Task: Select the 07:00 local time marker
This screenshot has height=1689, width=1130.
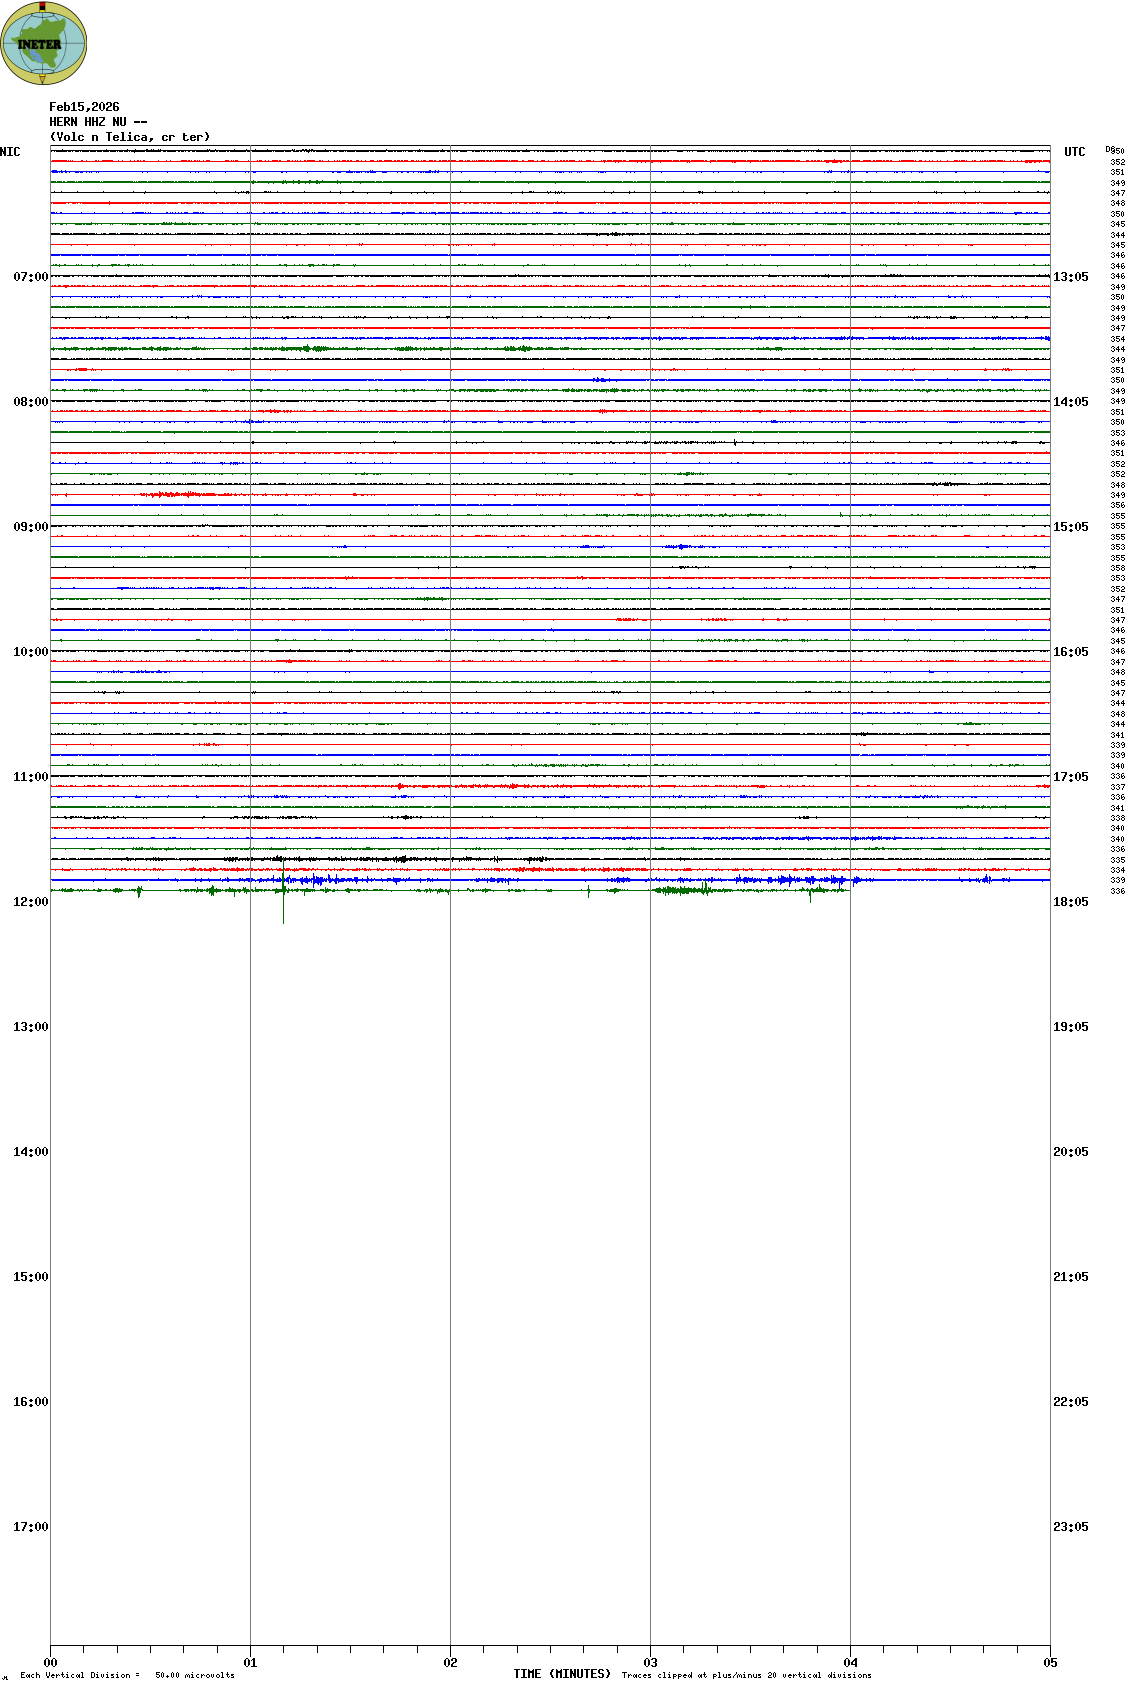Action: [x=30, y=277]
